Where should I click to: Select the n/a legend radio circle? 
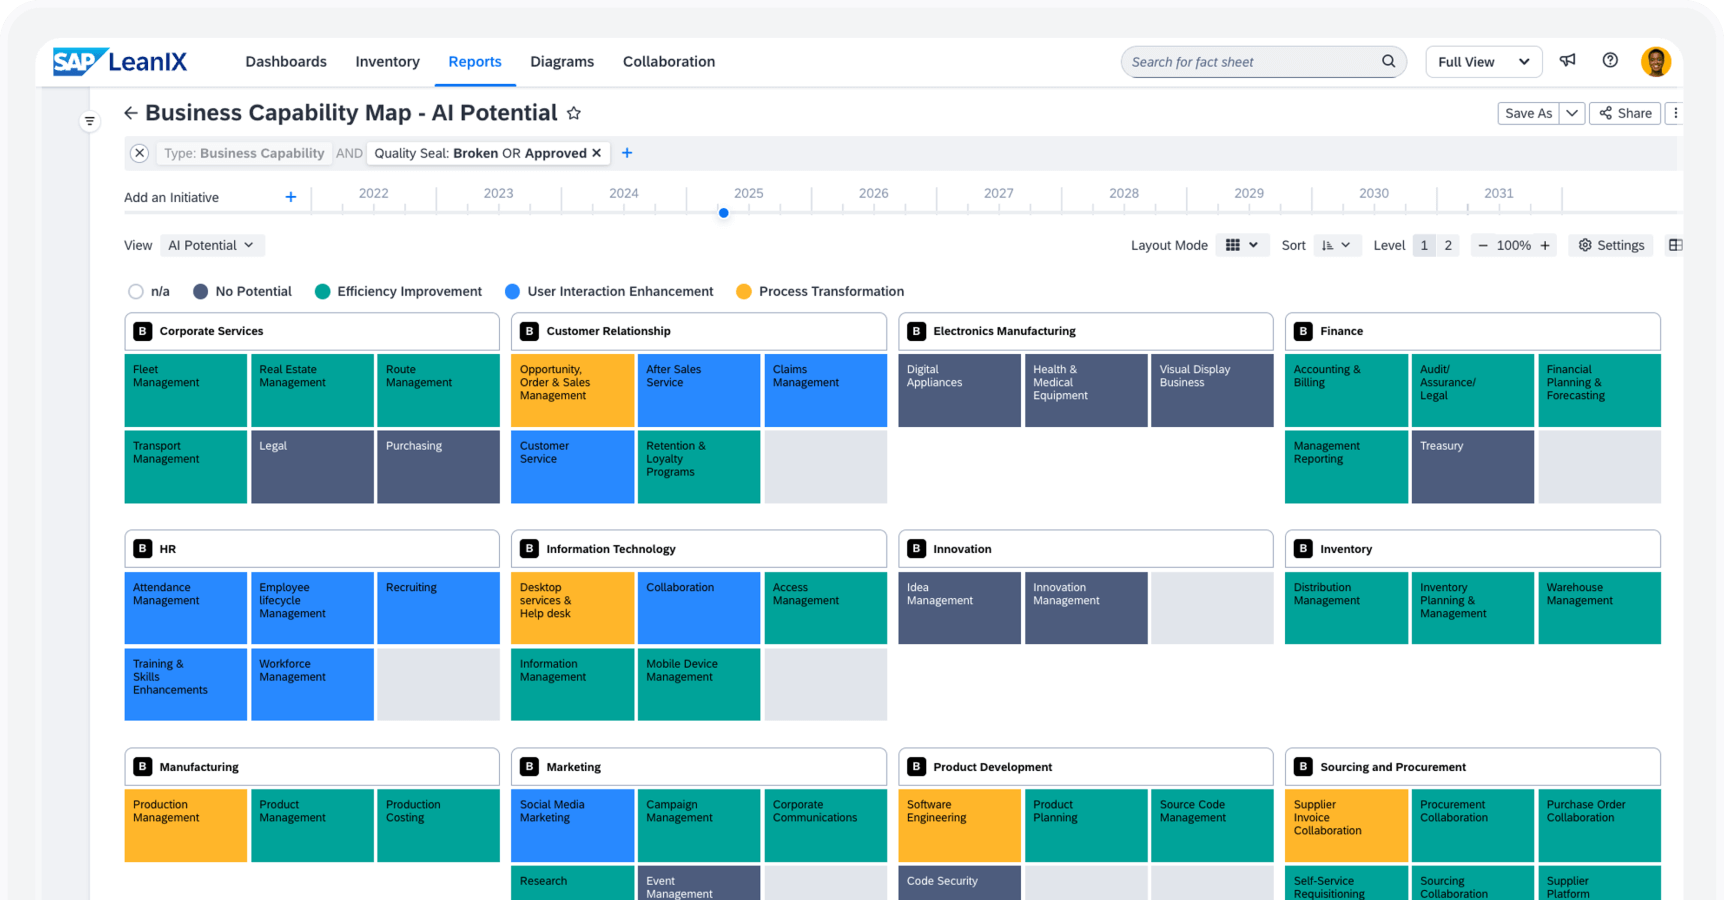[x=136, y=291]
